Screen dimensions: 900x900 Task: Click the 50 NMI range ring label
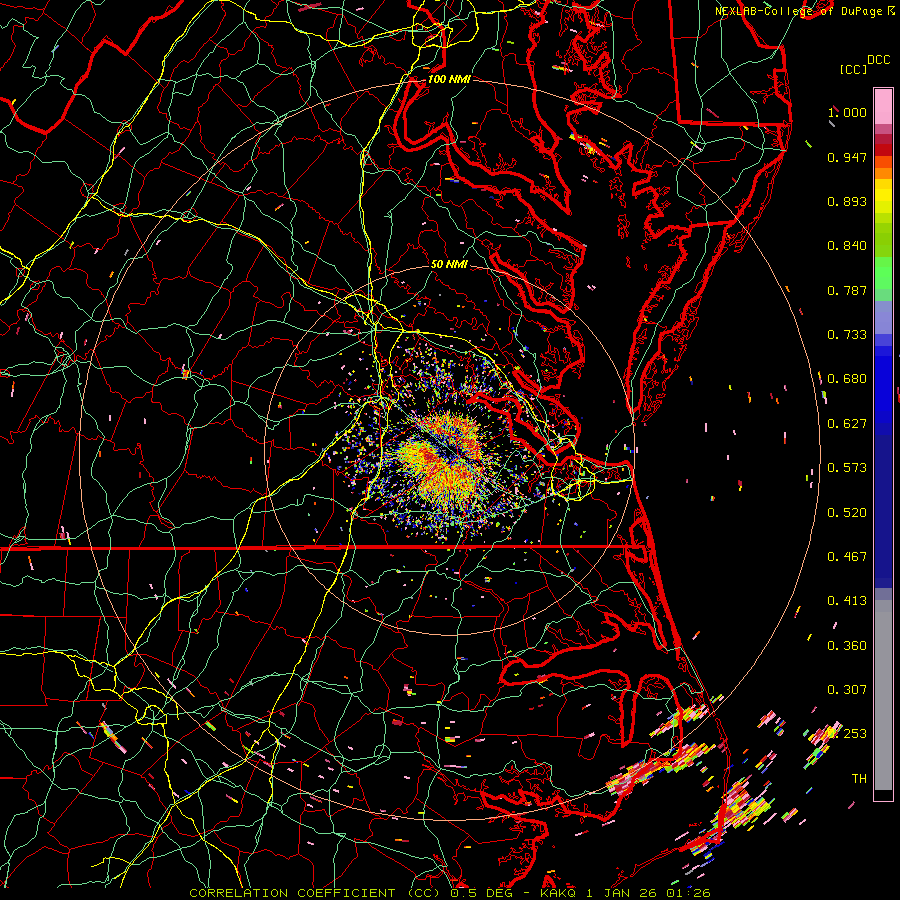[449, 264]
